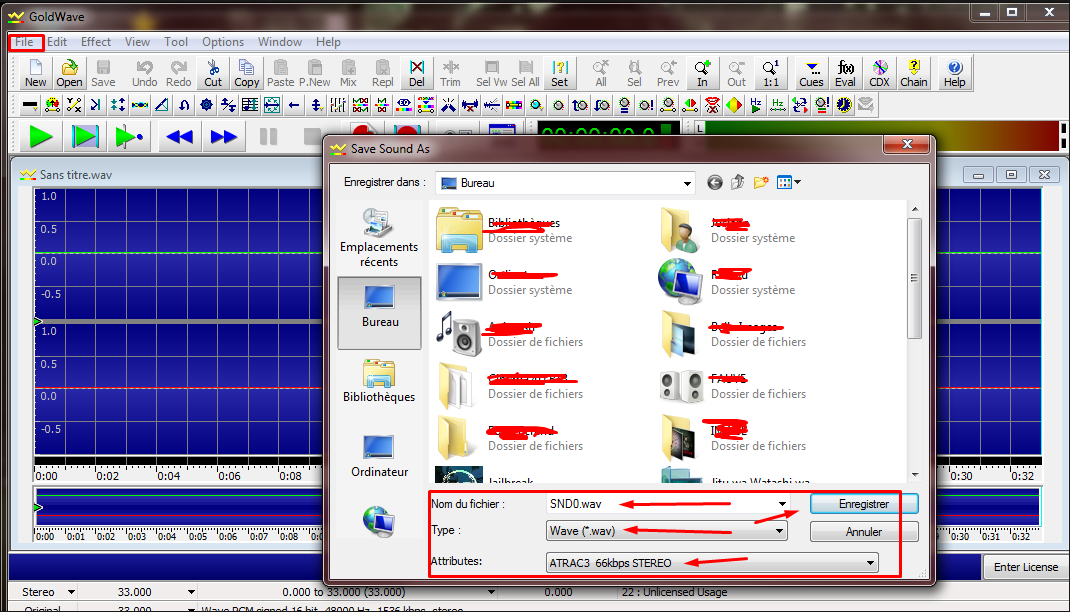Click the Annuler button
The height and width of the screenshot is (612, 1070).
click(x=863, y=532)
